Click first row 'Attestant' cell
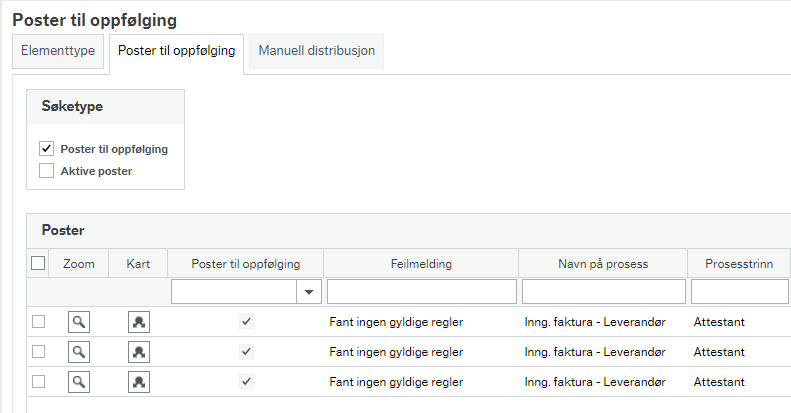This screenshot has height=413, width=791. 719,322
